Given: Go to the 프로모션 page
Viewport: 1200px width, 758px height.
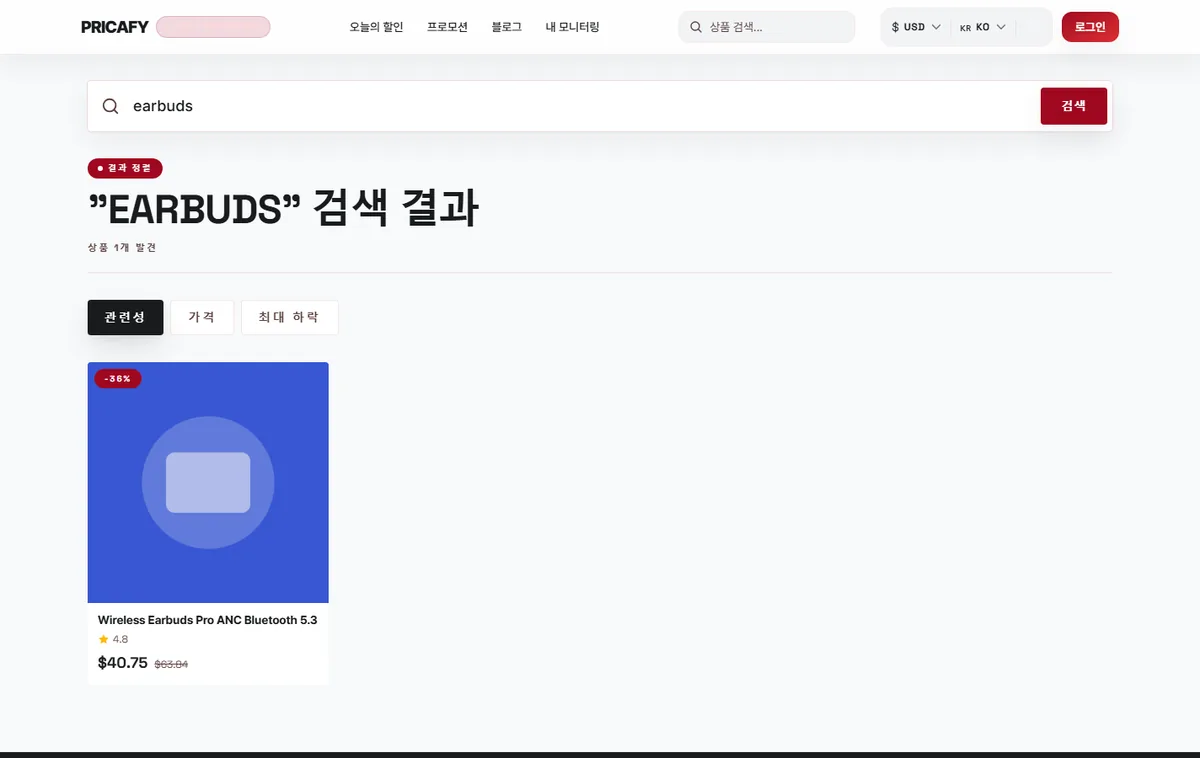Looking at the screenshot, I should (447, 27).
